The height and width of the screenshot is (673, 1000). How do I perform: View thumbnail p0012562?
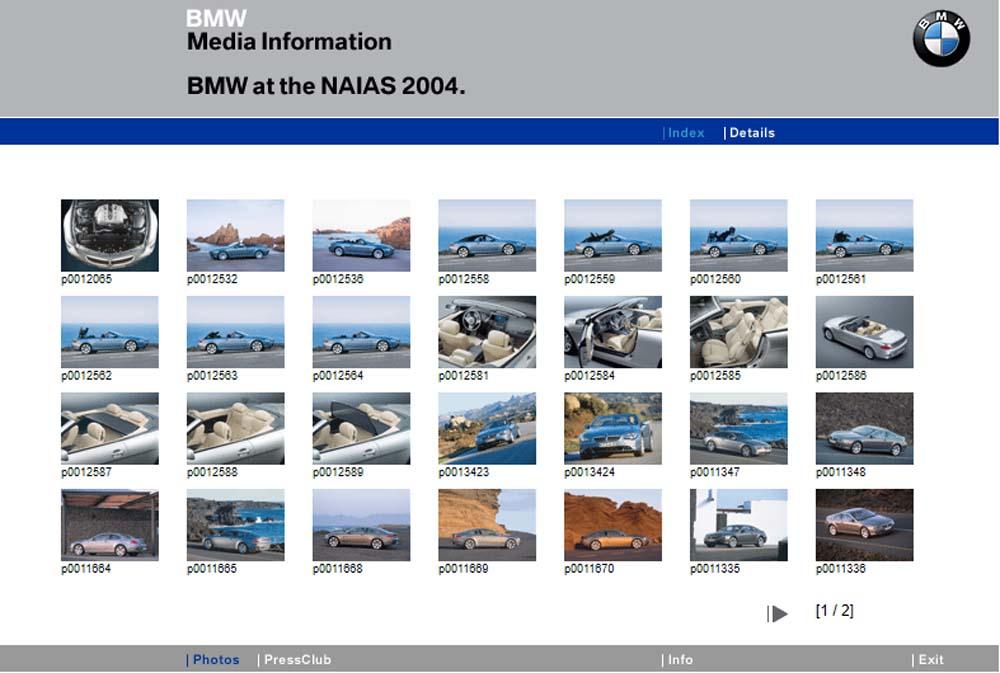pyautogui.click(x=110, y=332)
